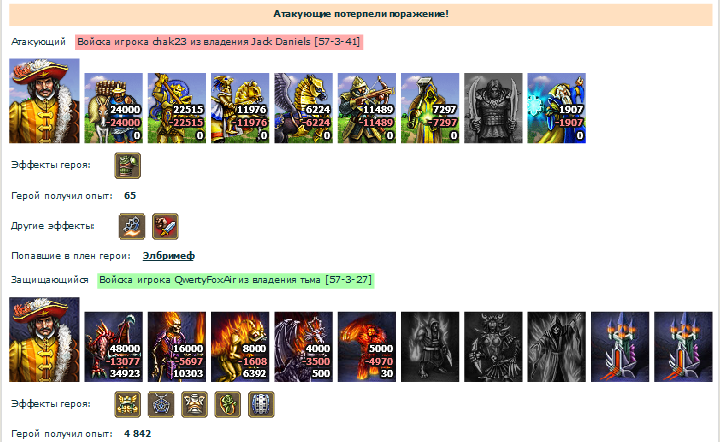The image size is (720, 442).
Task: Click the spider web hero effect icon
Action: coord(161,404)
